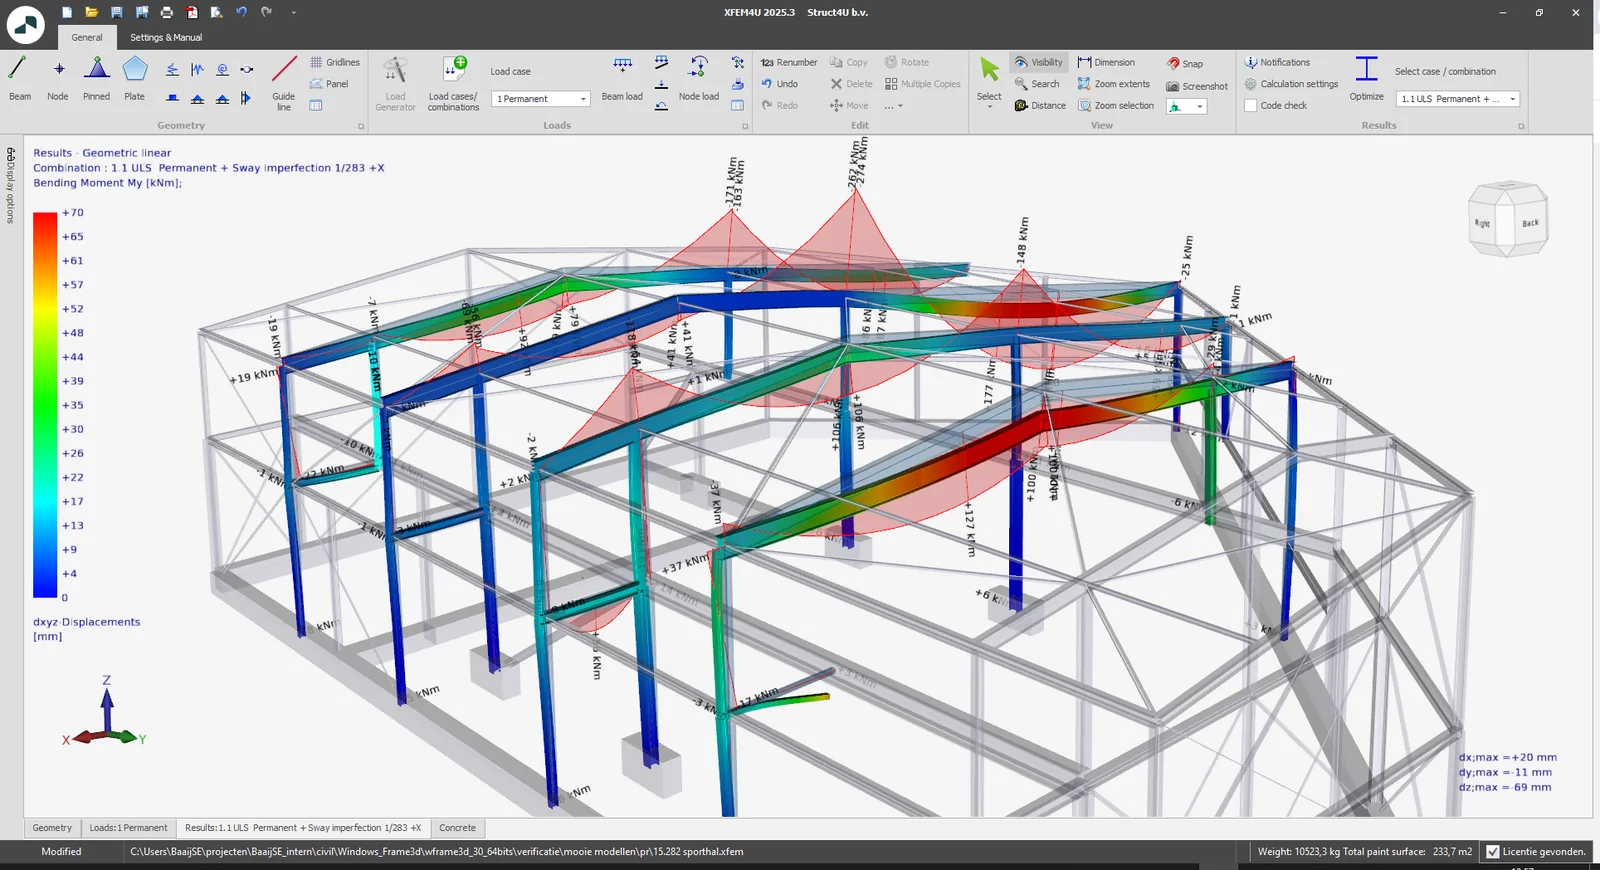Measure with the Distance tool
The width and height of the screenshot is (1600, 870).
pos(1040,105)
